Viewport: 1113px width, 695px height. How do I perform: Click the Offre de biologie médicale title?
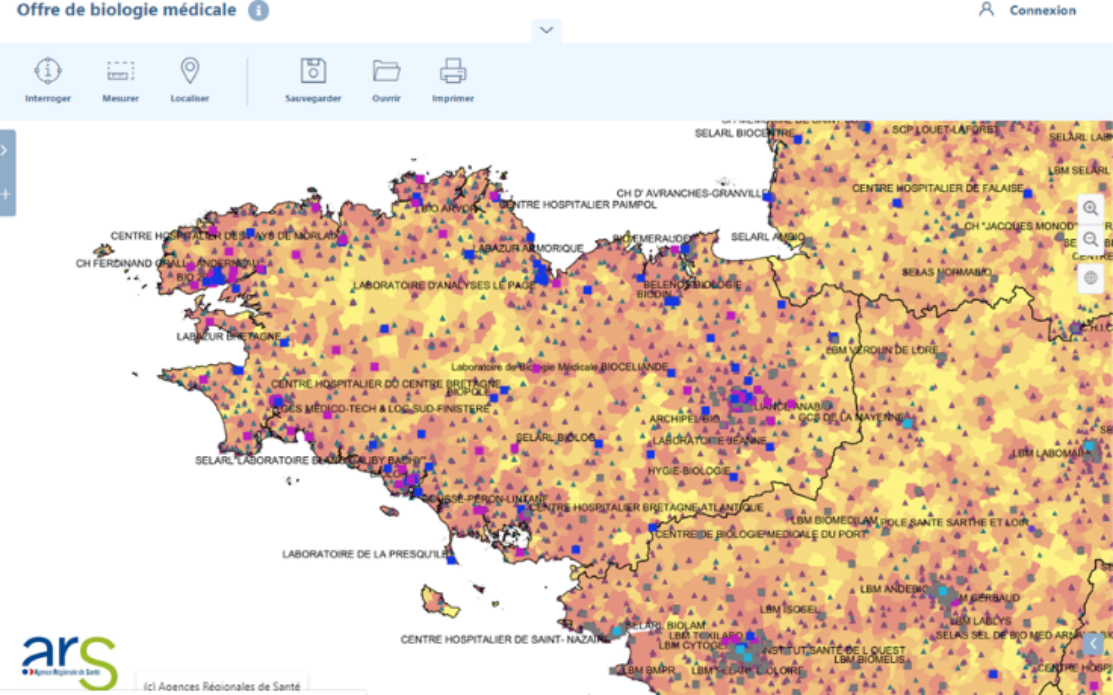click(126, 10)
